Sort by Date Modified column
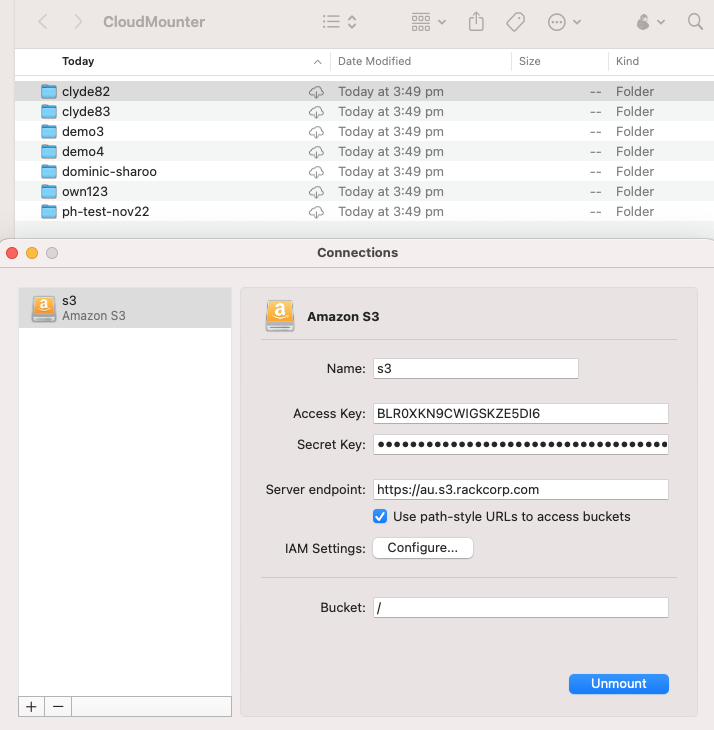Viewport: 714px width, 730px height. (x=374, y=61)
